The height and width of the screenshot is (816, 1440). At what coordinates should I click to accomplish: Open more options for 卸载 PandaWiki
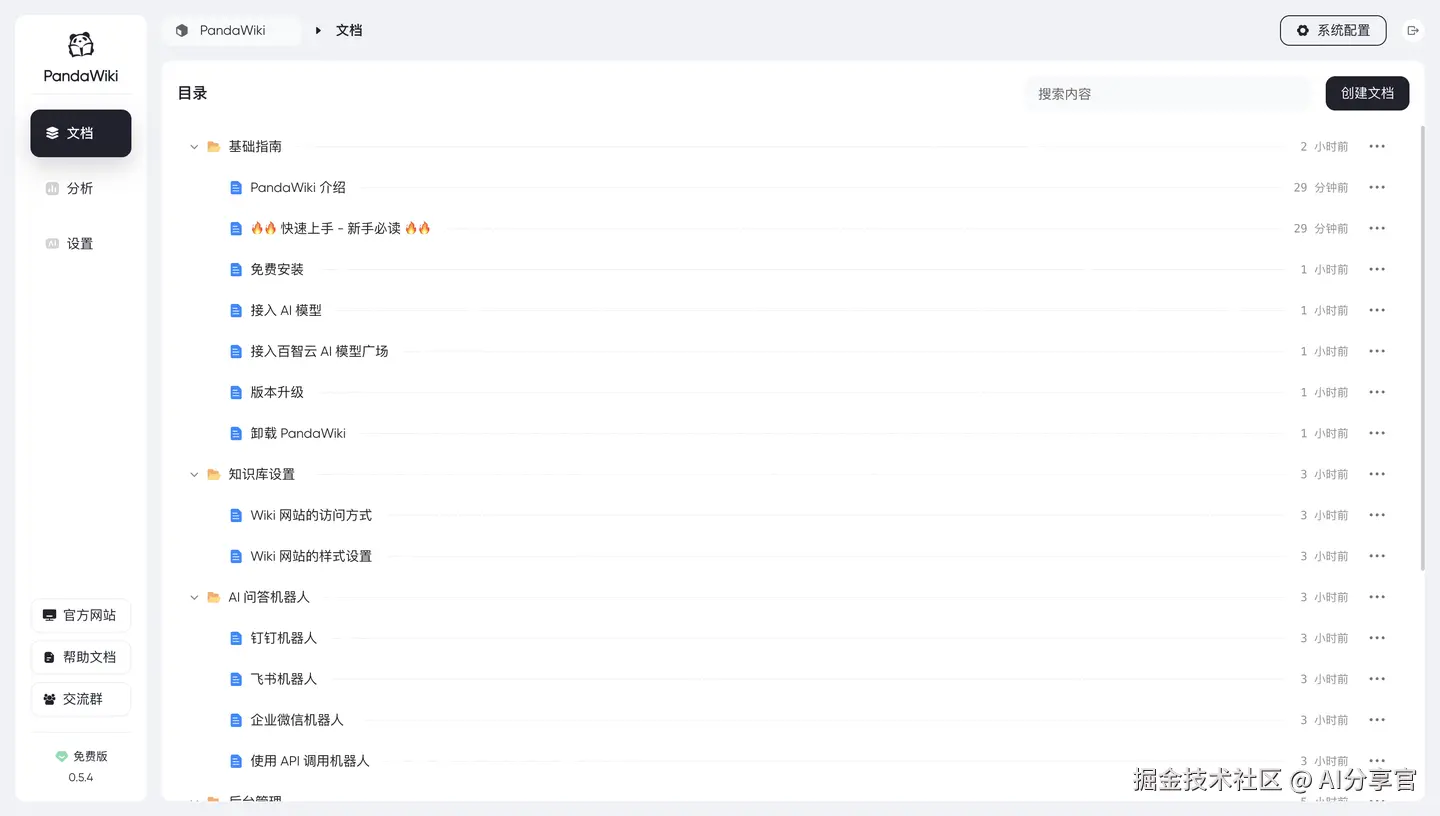(1377, 434)
